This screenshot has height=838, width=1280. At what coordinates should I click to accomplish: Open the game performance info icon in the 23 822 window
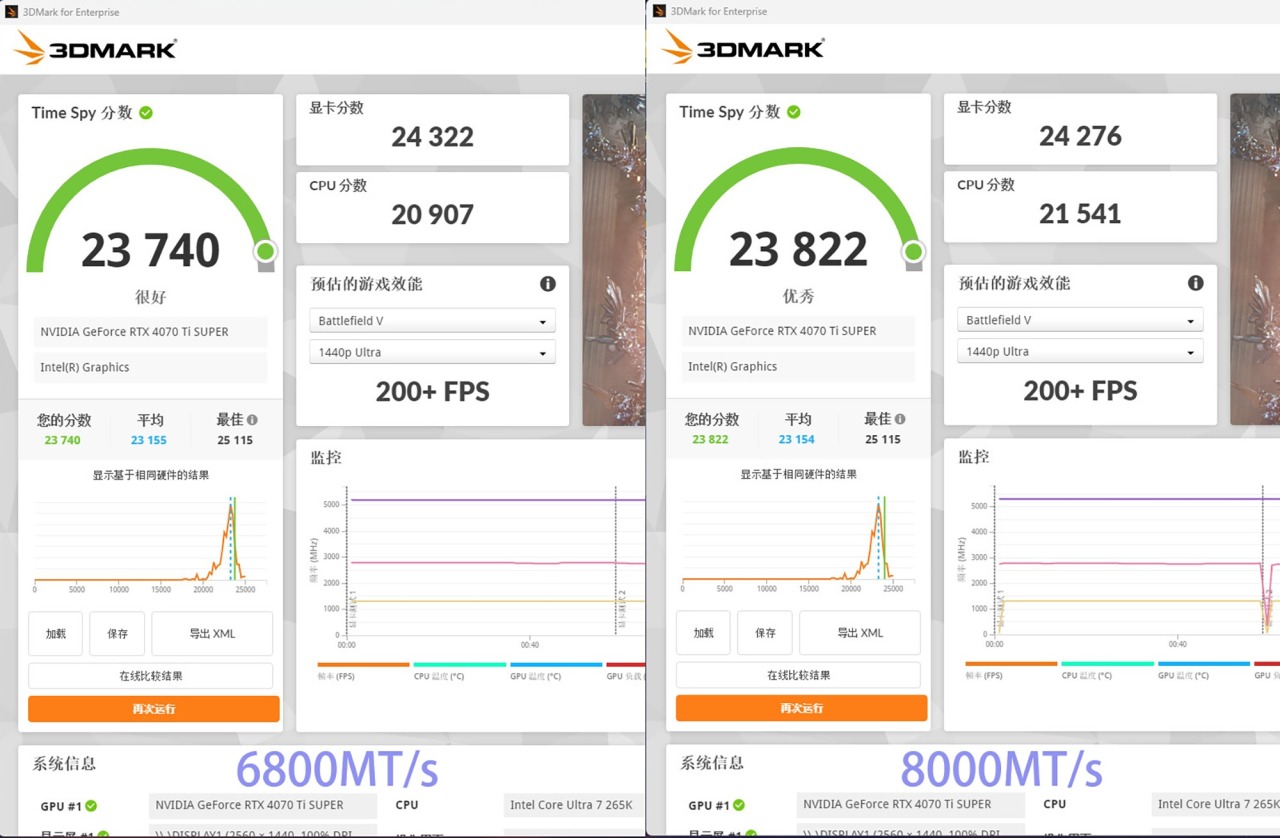(1196, 283)
